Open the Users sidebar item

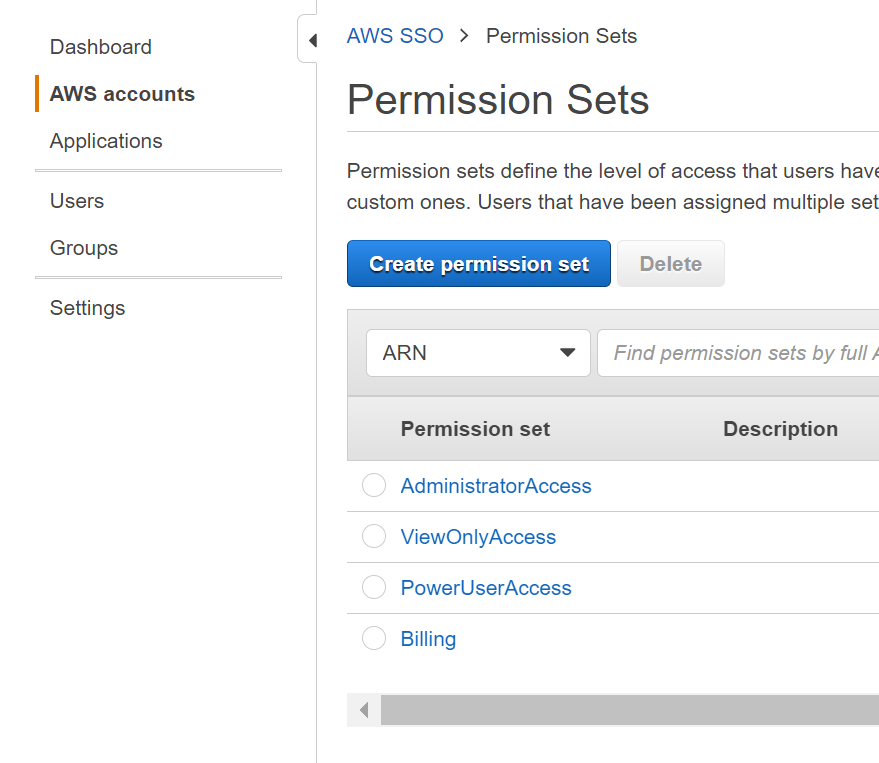(77, 201)
